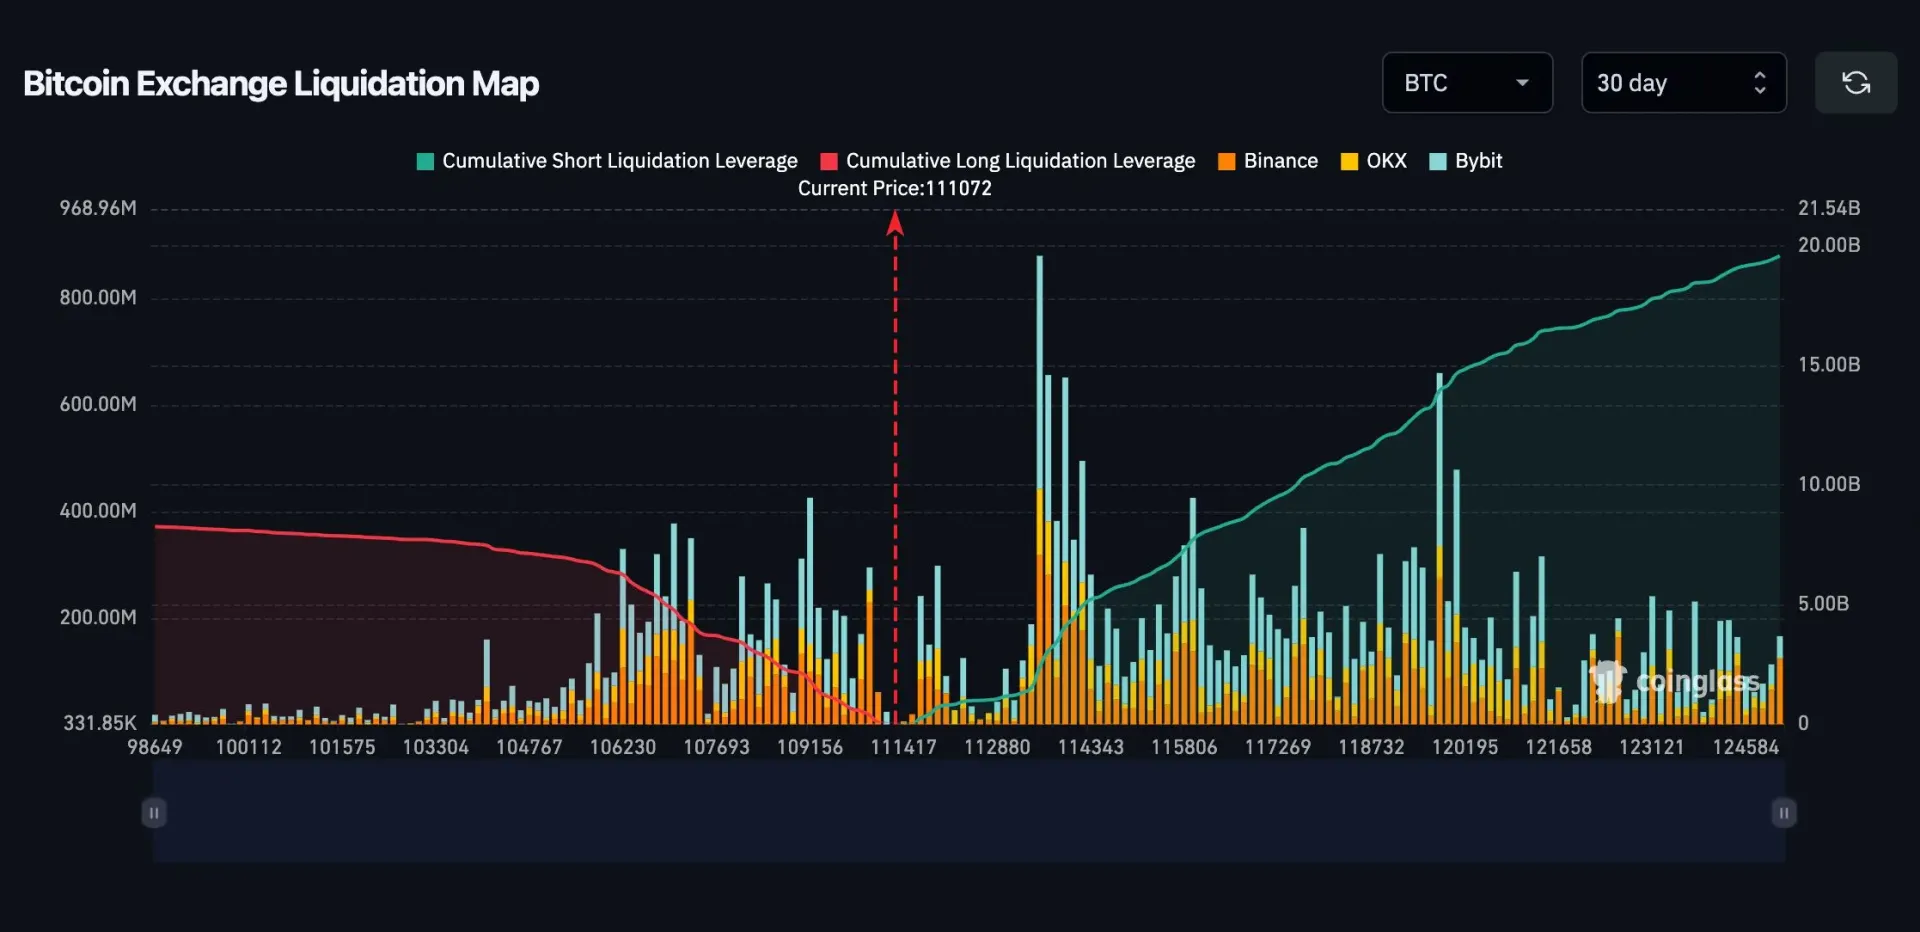Click the yellow OKX legend swatch
The image size is (1920, 932).
pos(1349,162)
